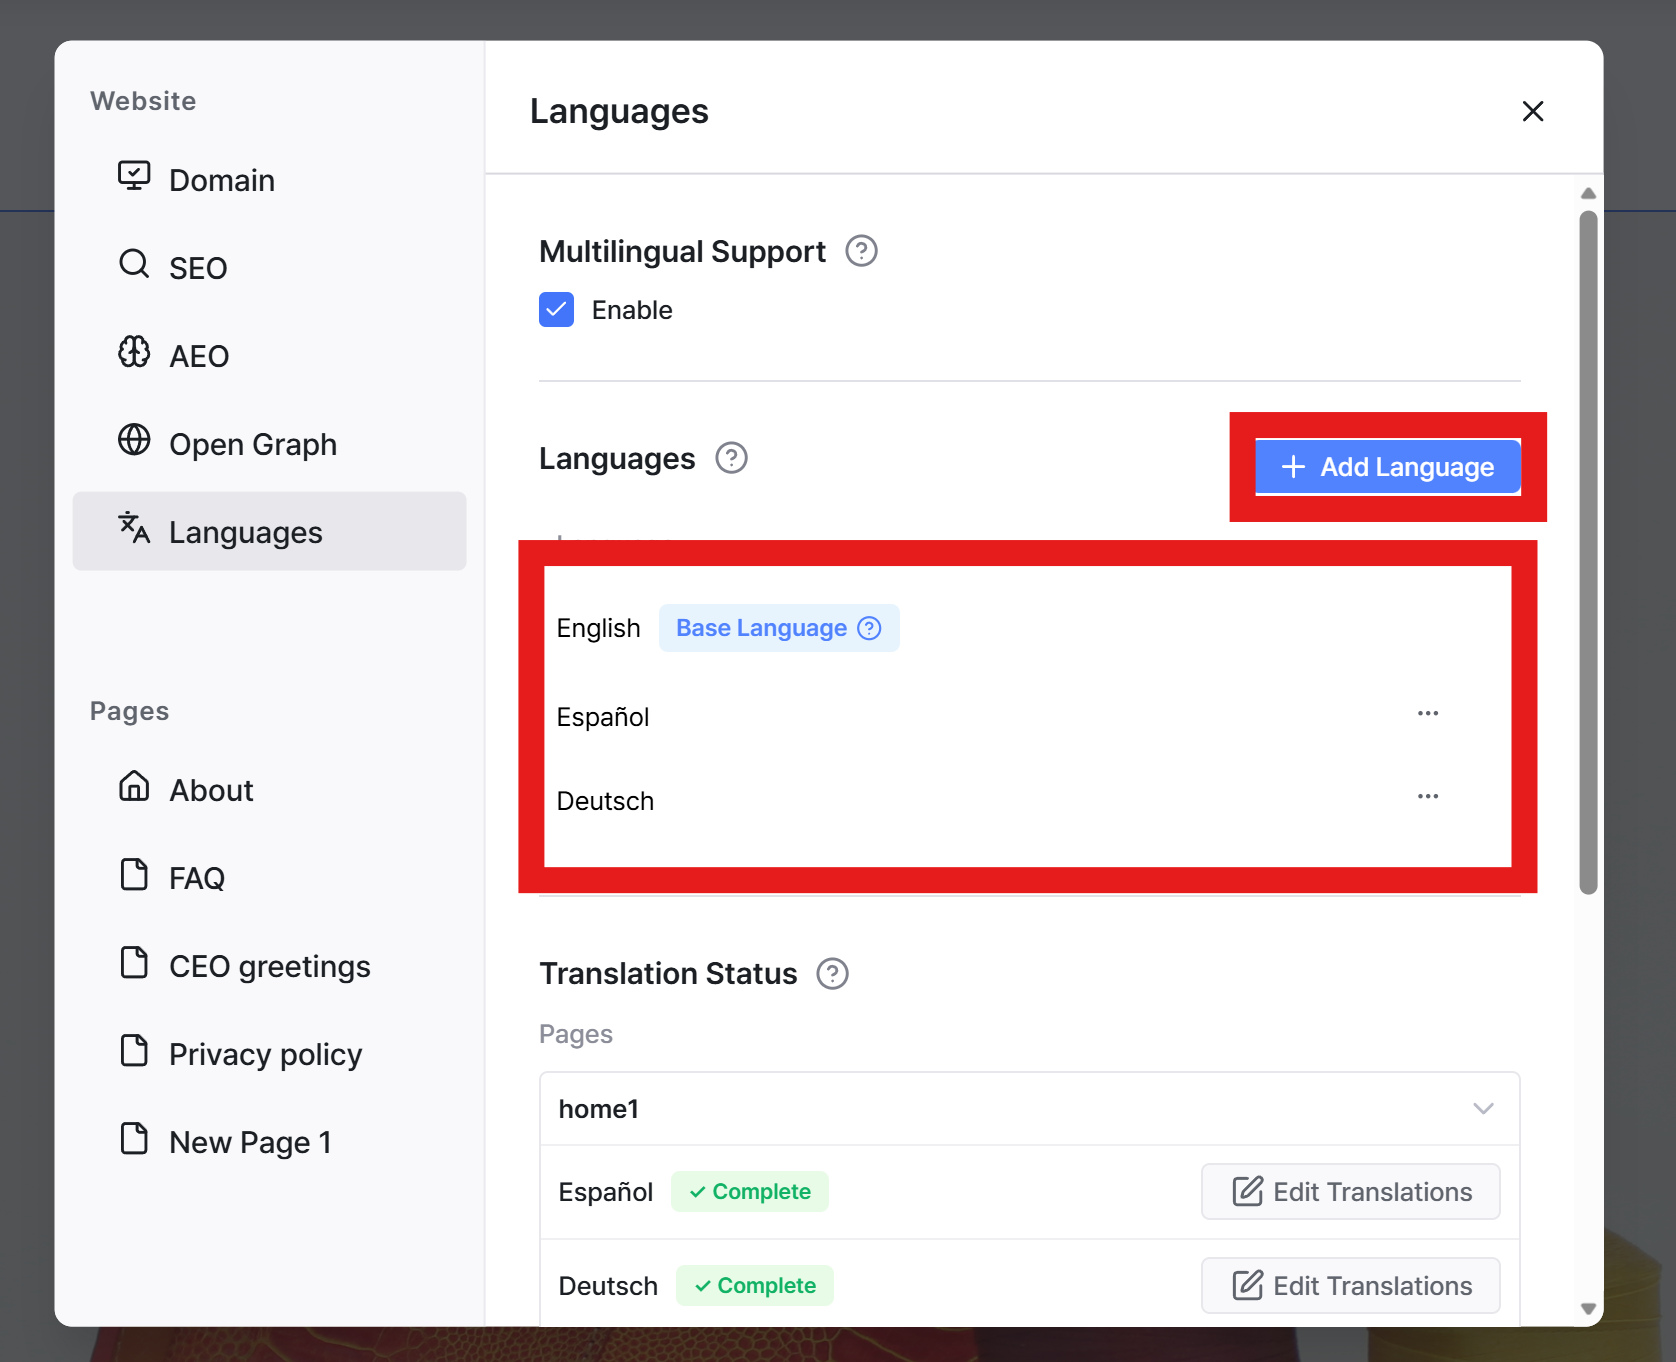Collapse the home1 page dropdown
Image resolution: width=1676 pixels, height=1362 pixels.
tap(1483, 1108)
